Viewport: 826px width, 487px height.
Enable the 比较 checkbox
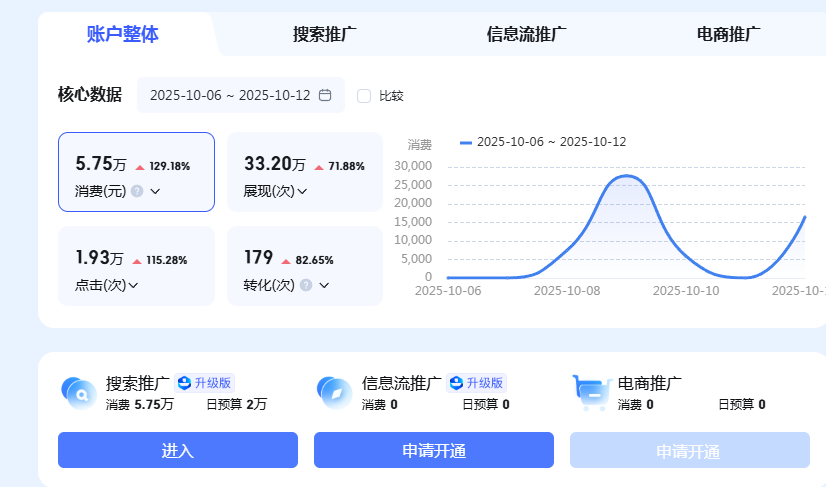click(364, 96)
